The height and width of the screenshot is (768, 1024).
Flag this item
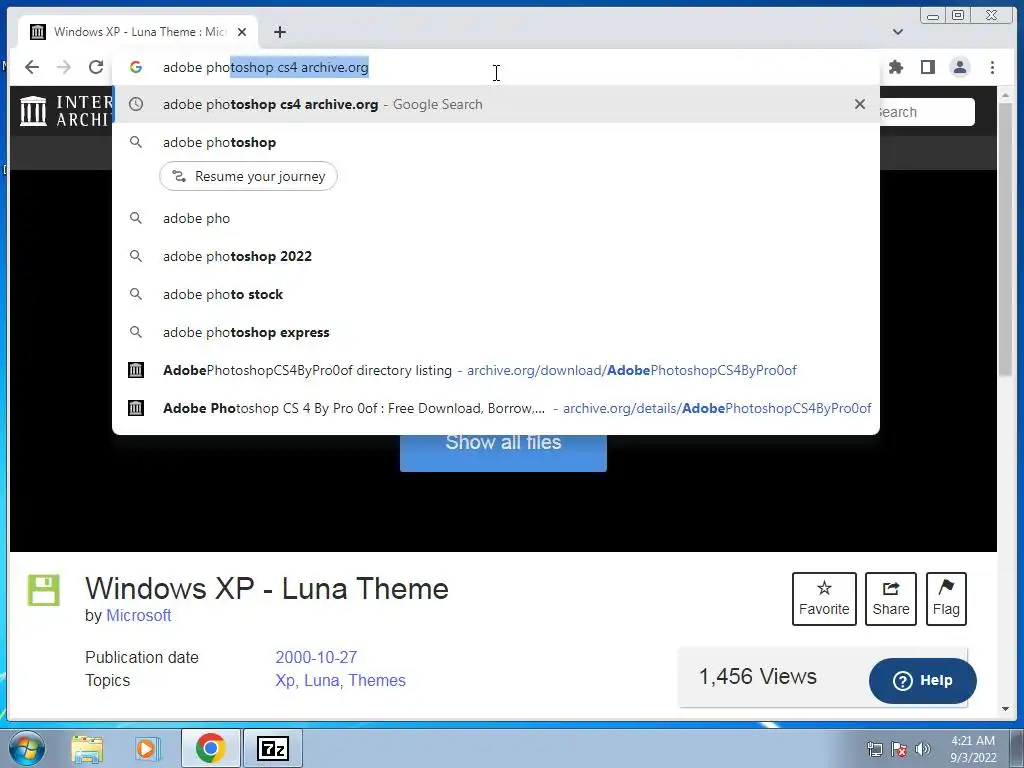(x=946, y=599)
